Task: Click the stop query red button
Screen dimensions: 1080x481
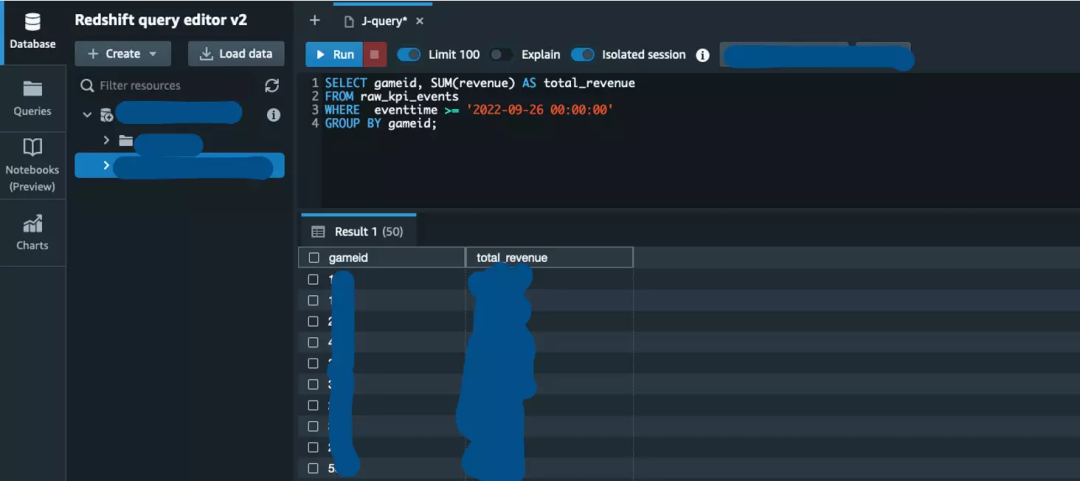Action: tap(375, 54)
